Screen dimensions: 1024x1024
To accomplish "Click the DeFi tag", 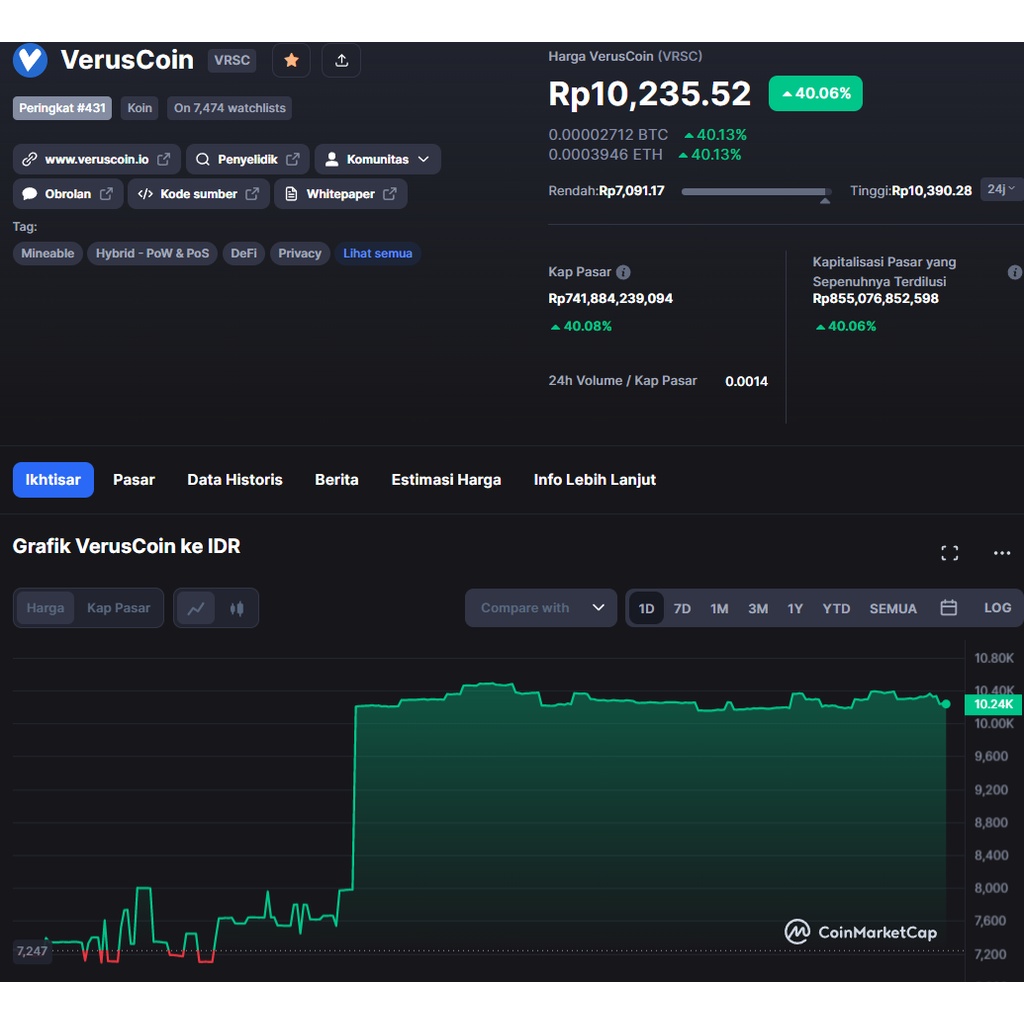I will tap(244, 253).
